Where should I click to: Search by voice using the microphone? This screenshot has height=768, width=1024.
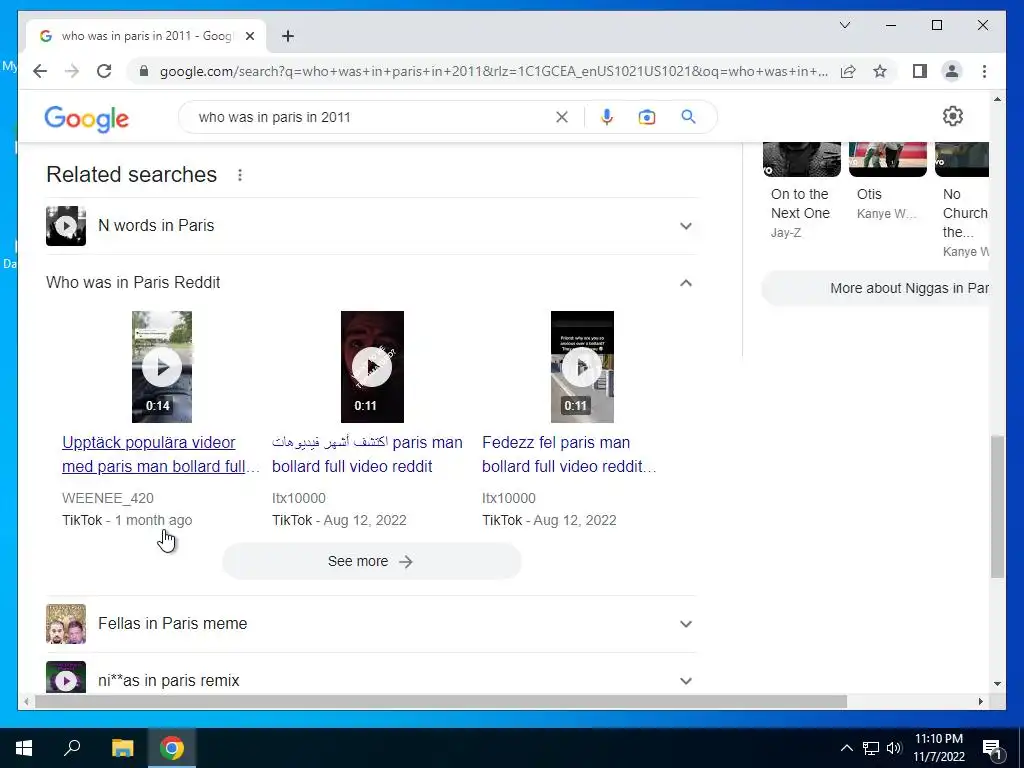(x=607, y=117)
